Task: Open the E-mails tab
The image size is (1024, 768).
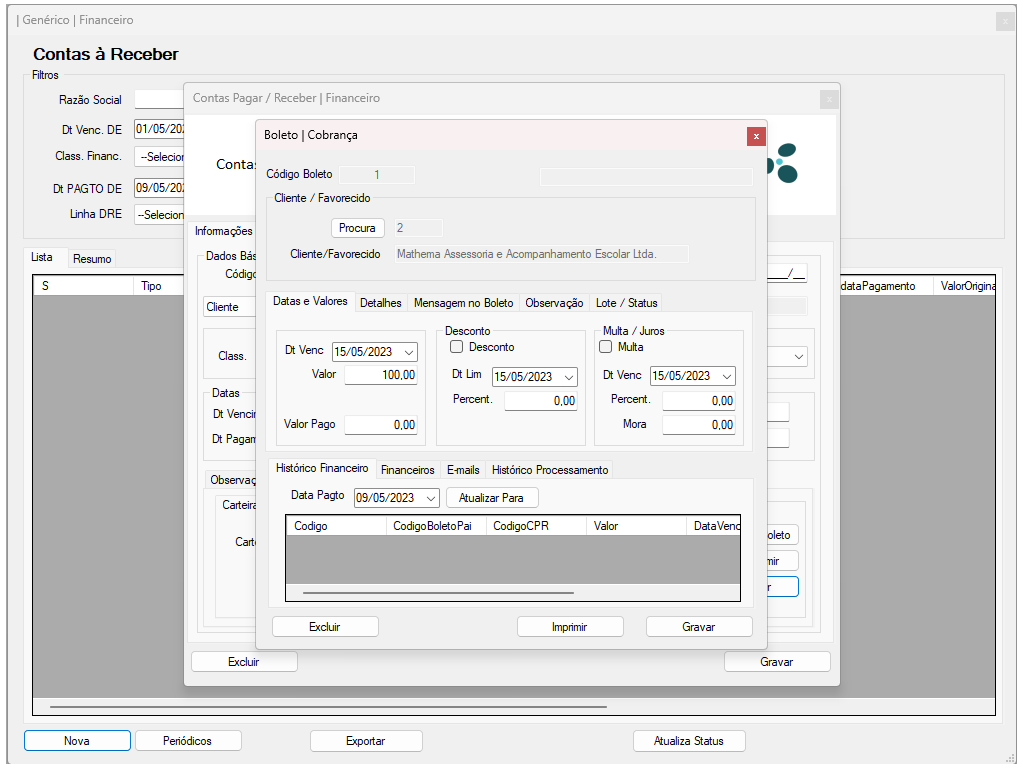Action: pyautogui.click(x=463, y=470)
